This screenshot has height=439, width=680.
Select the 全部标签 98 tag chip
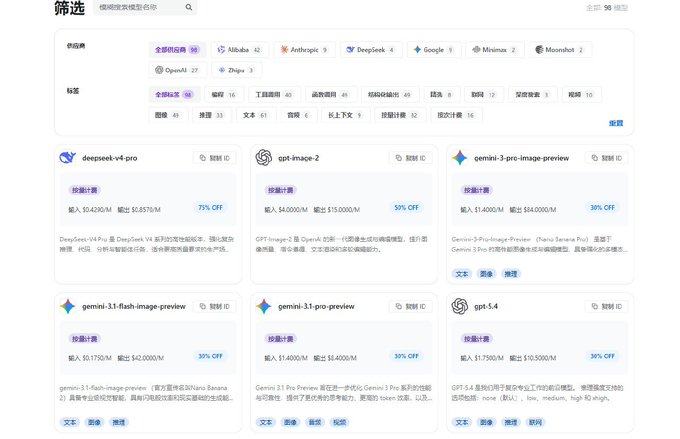point(174,95)
